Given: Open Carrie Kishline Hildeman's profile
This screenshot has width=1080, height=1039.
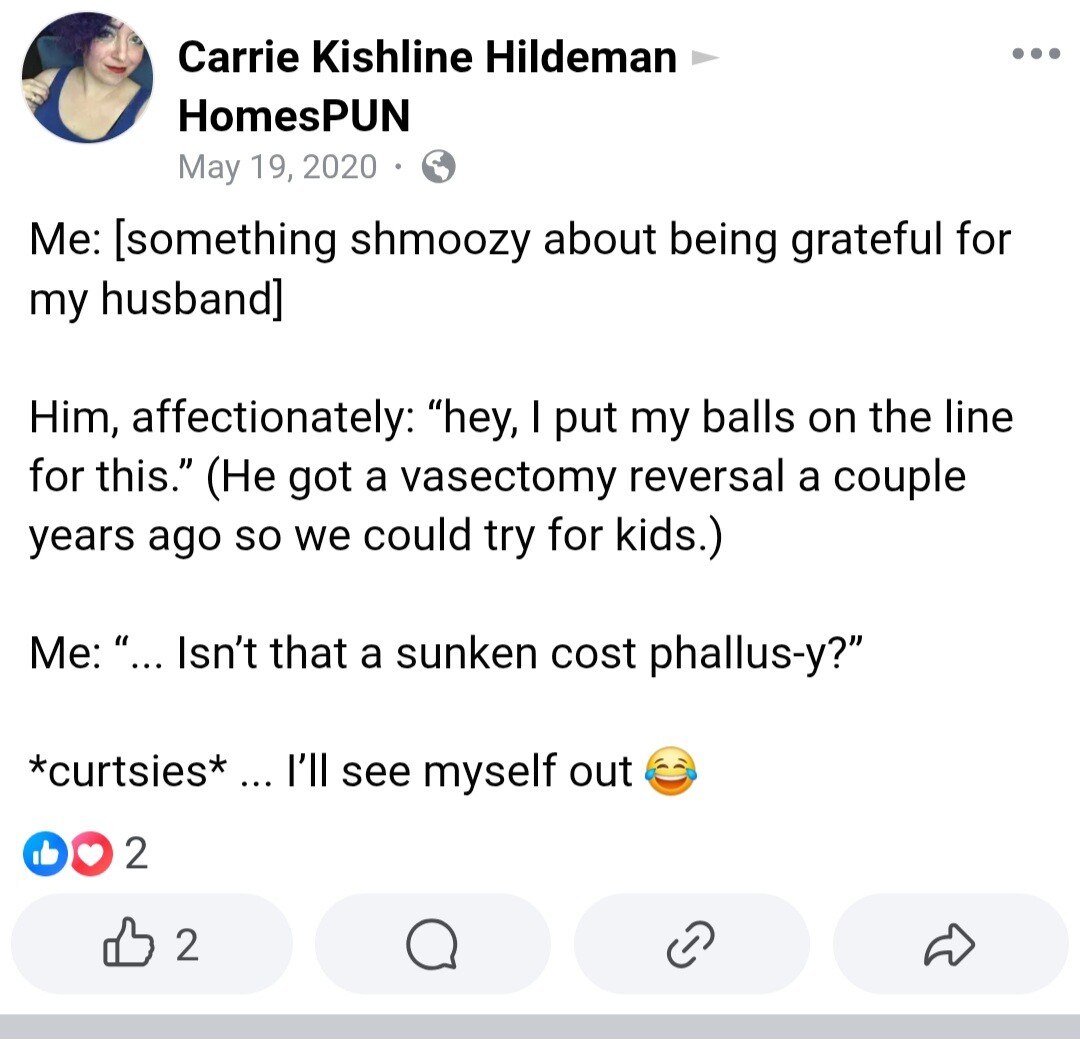Looking at the screenshot, I should [x=427, y=56].
